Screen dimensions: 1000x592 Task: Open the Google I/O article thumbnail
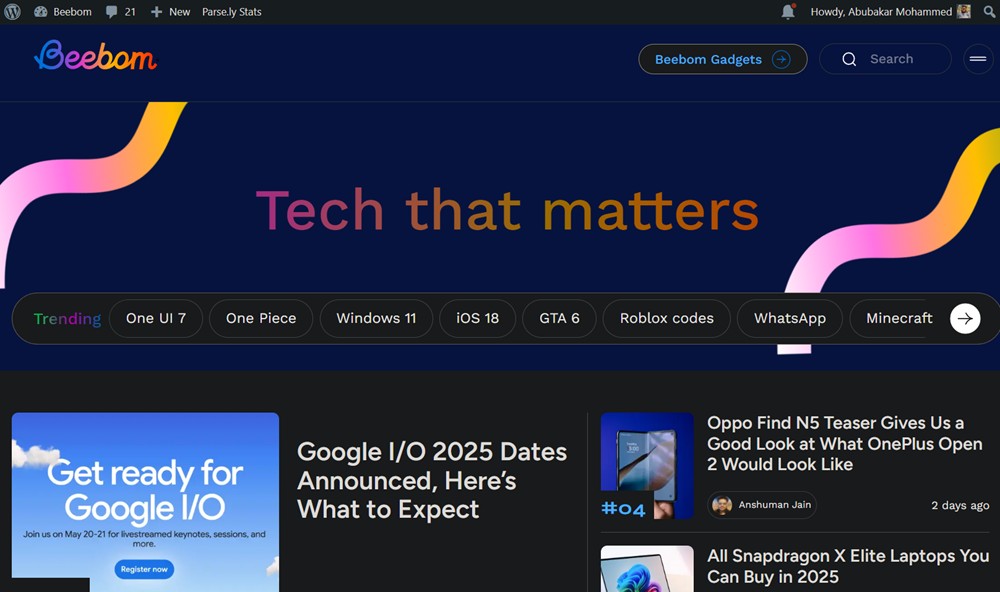145,502
